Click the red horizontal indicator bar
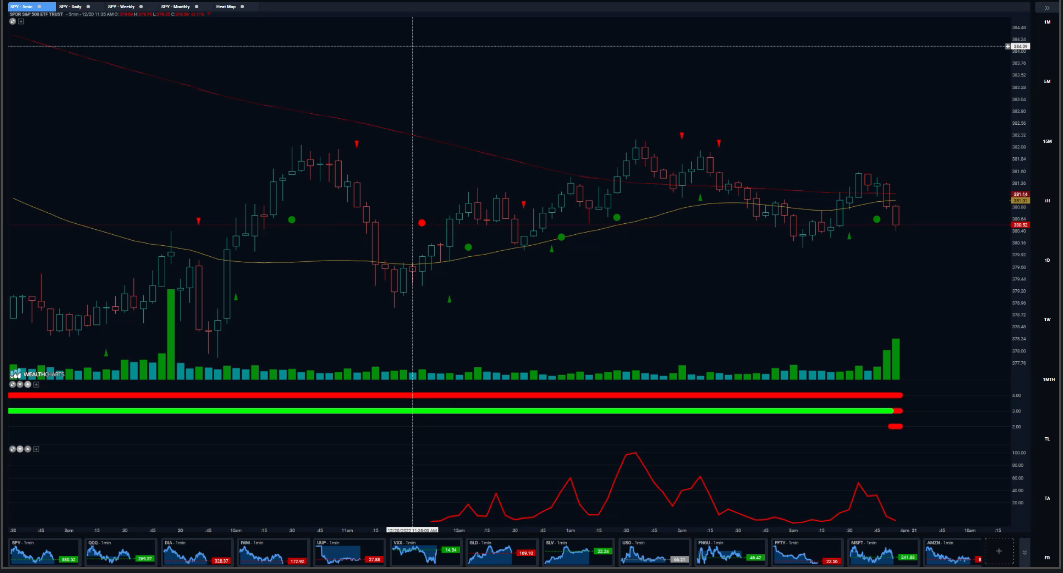Image resolution: width=1063 pixels, height=573 pixels. pyautogui.click(x=450, y=396)
